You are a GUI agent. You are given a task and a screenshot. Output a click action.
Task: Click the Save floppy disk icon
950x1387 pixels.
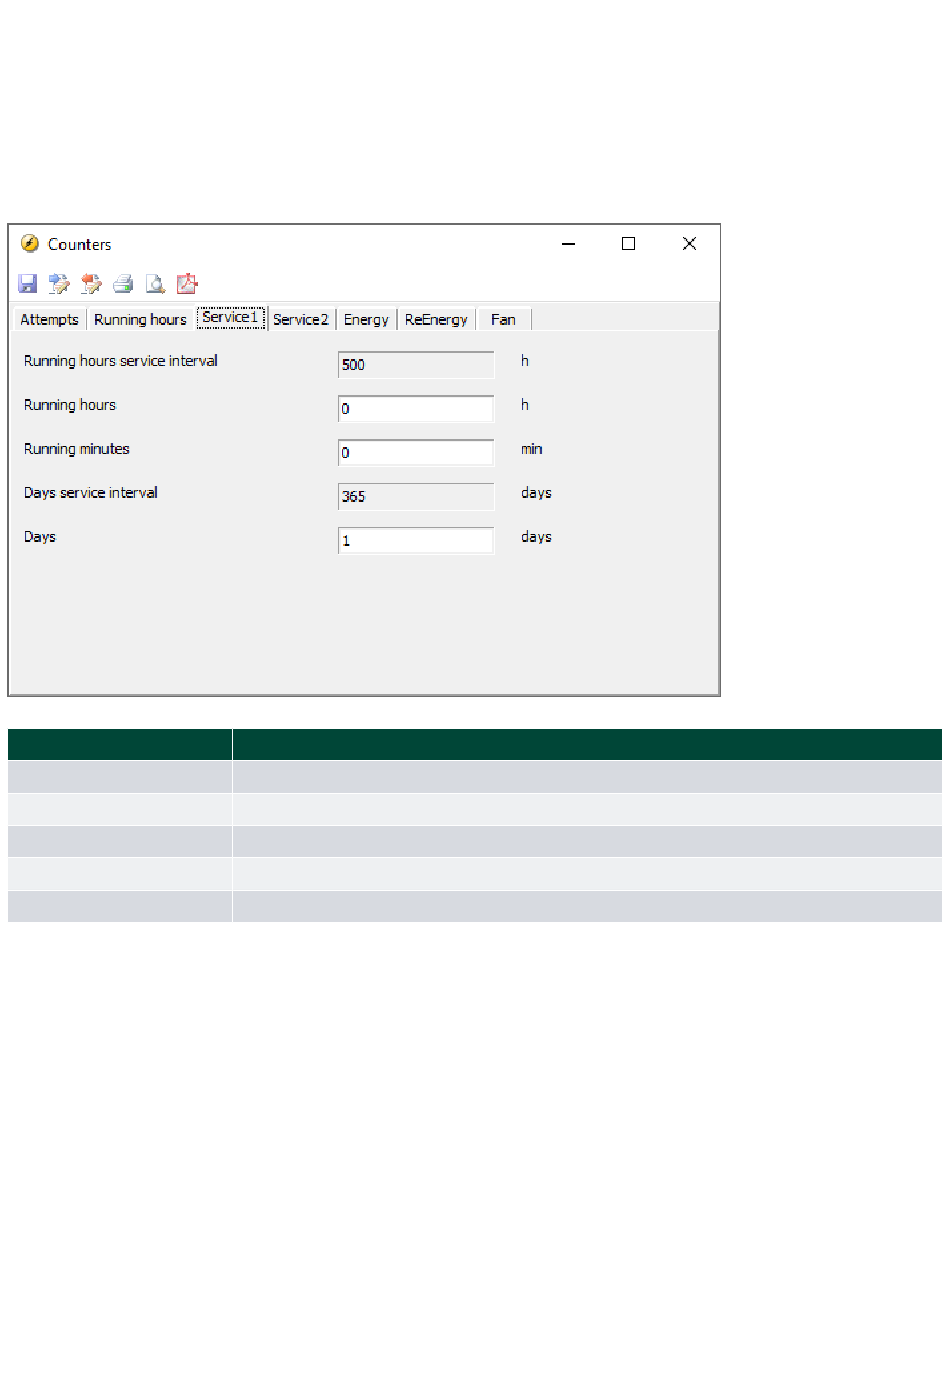(x=28, y=284)
